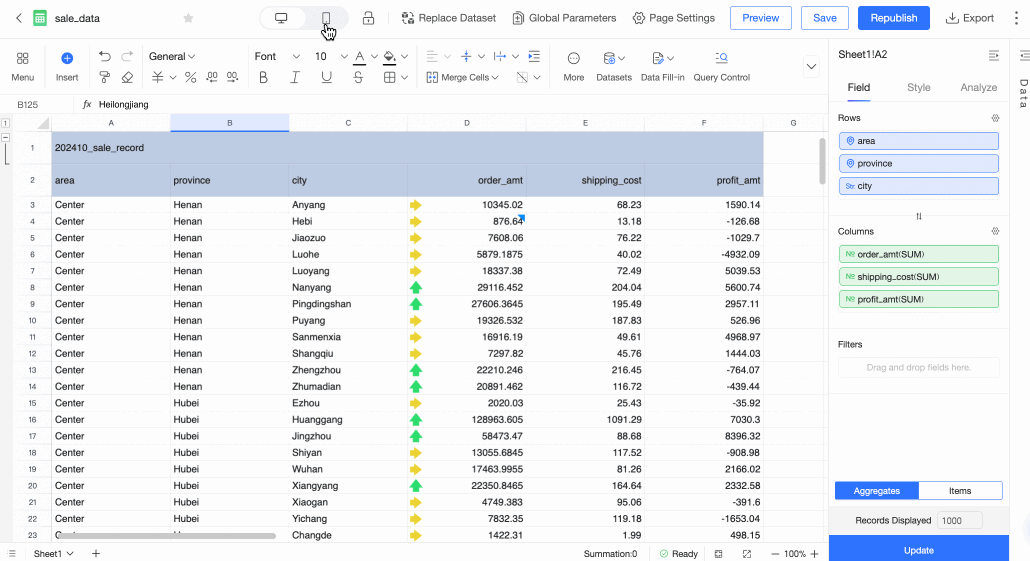
Task: Apply percent format with % icon
Action: (x=190, y=77)
